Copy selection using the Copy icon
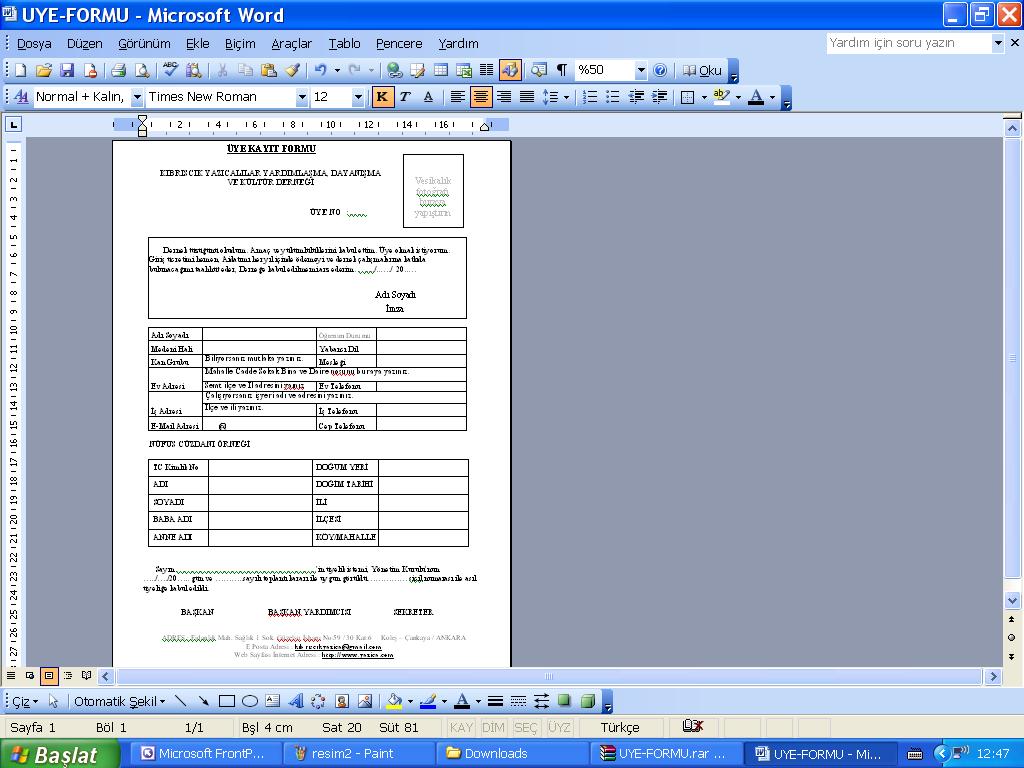1024x768 pixels. (246, 70)
